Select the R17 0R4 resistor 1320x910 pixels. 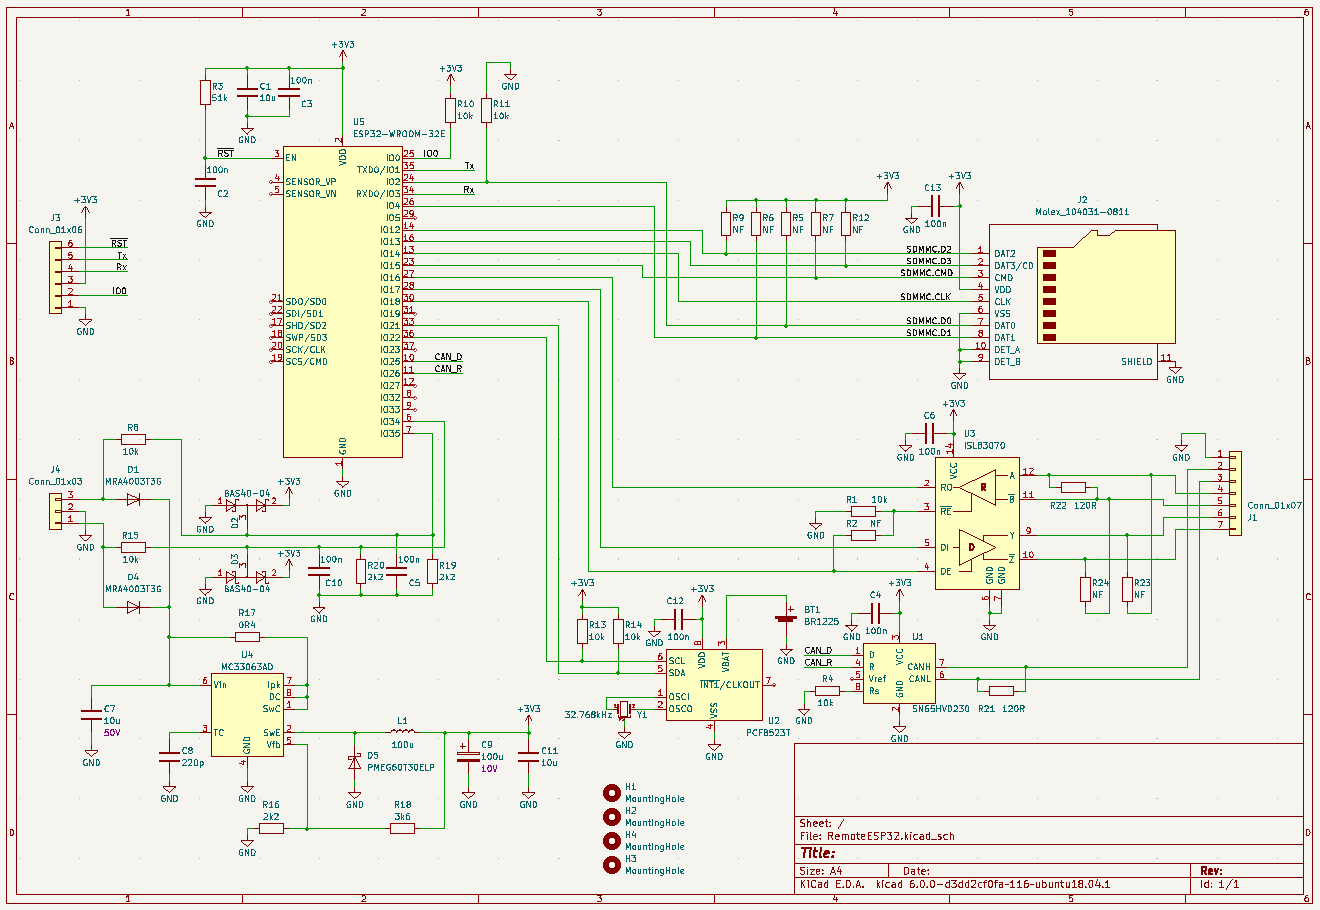(x=247, y=636)
